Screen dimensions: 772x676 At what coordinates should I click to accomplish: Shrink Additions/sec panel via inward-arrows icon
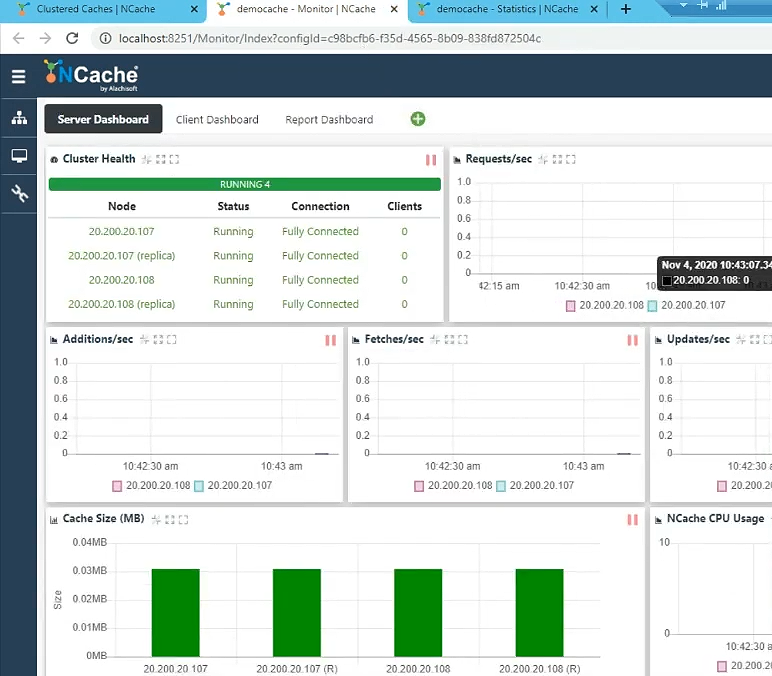(144, 340)
